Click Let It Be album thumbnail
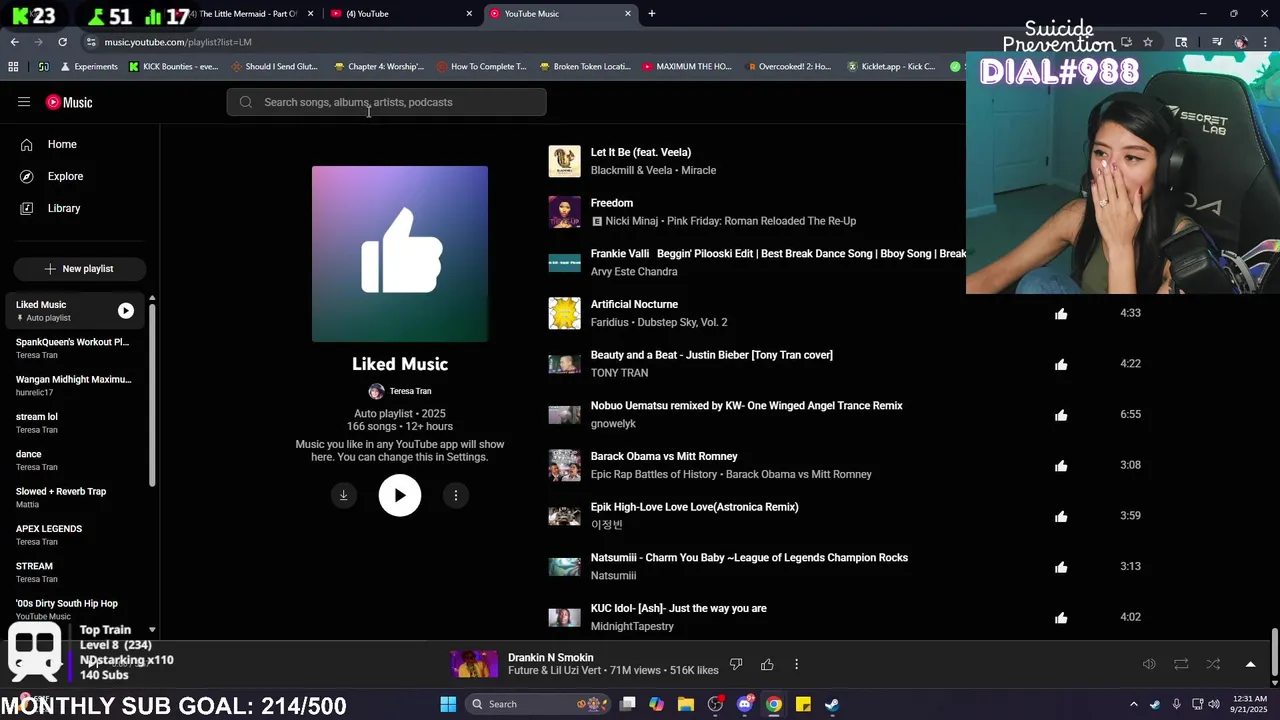1280x720 pixels. pyautogui.click(x=564, y=161)
